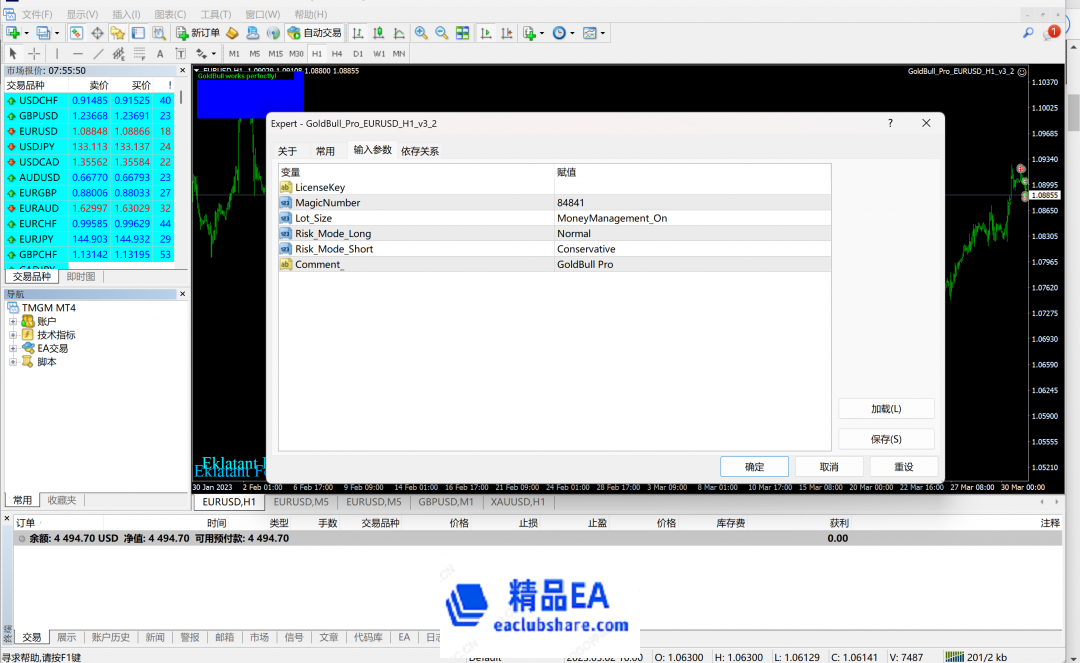This screenshot has width=1080, height=663.
Task: Cancel the dialog with 取消
Action: (x=829, y=466)
